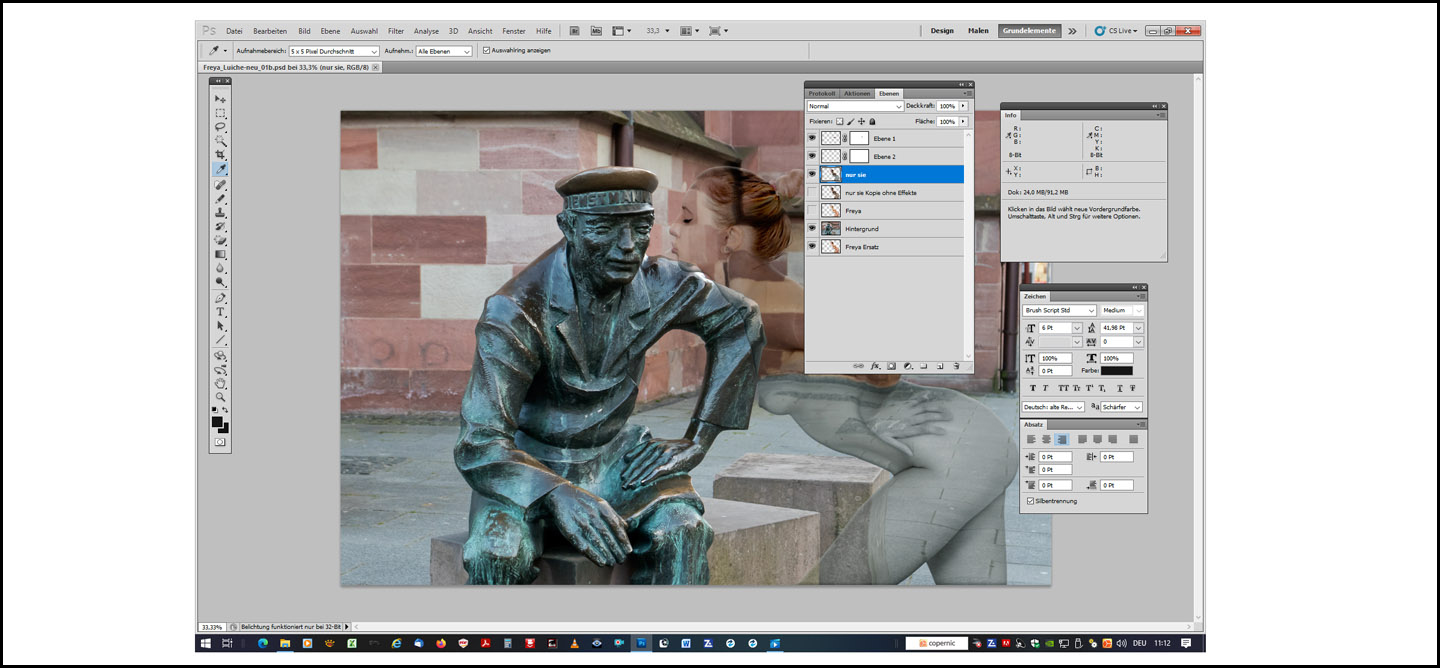1440x668 pixels.
Task: Open the CS Live button
Action: coord(1115,31)
